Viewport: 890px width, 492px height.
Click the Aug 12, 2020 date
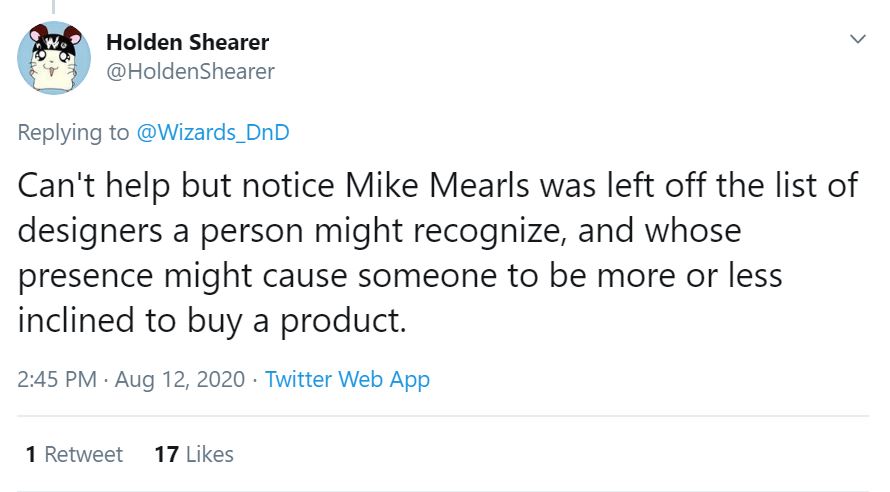(180, 380)
